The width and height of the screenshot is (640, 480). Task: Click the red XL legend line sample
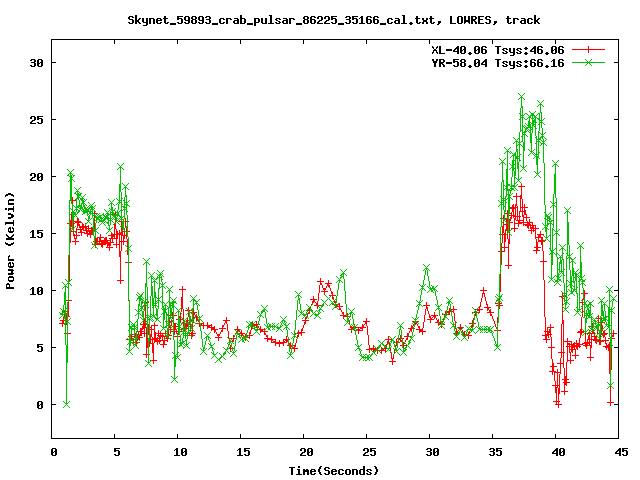pyautogui.click(x=588, y=50)
